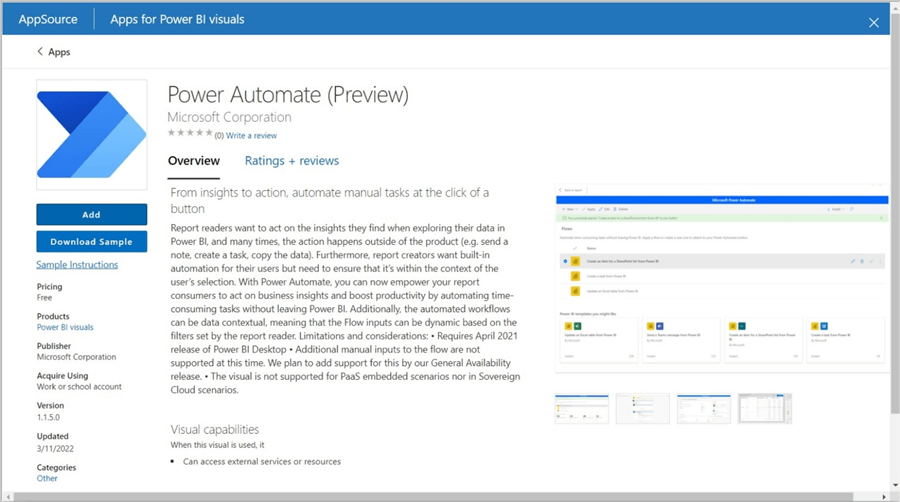Open the Write a review link
The height and width of the screenshot is (502, 900).
click(x=251, y=135)
